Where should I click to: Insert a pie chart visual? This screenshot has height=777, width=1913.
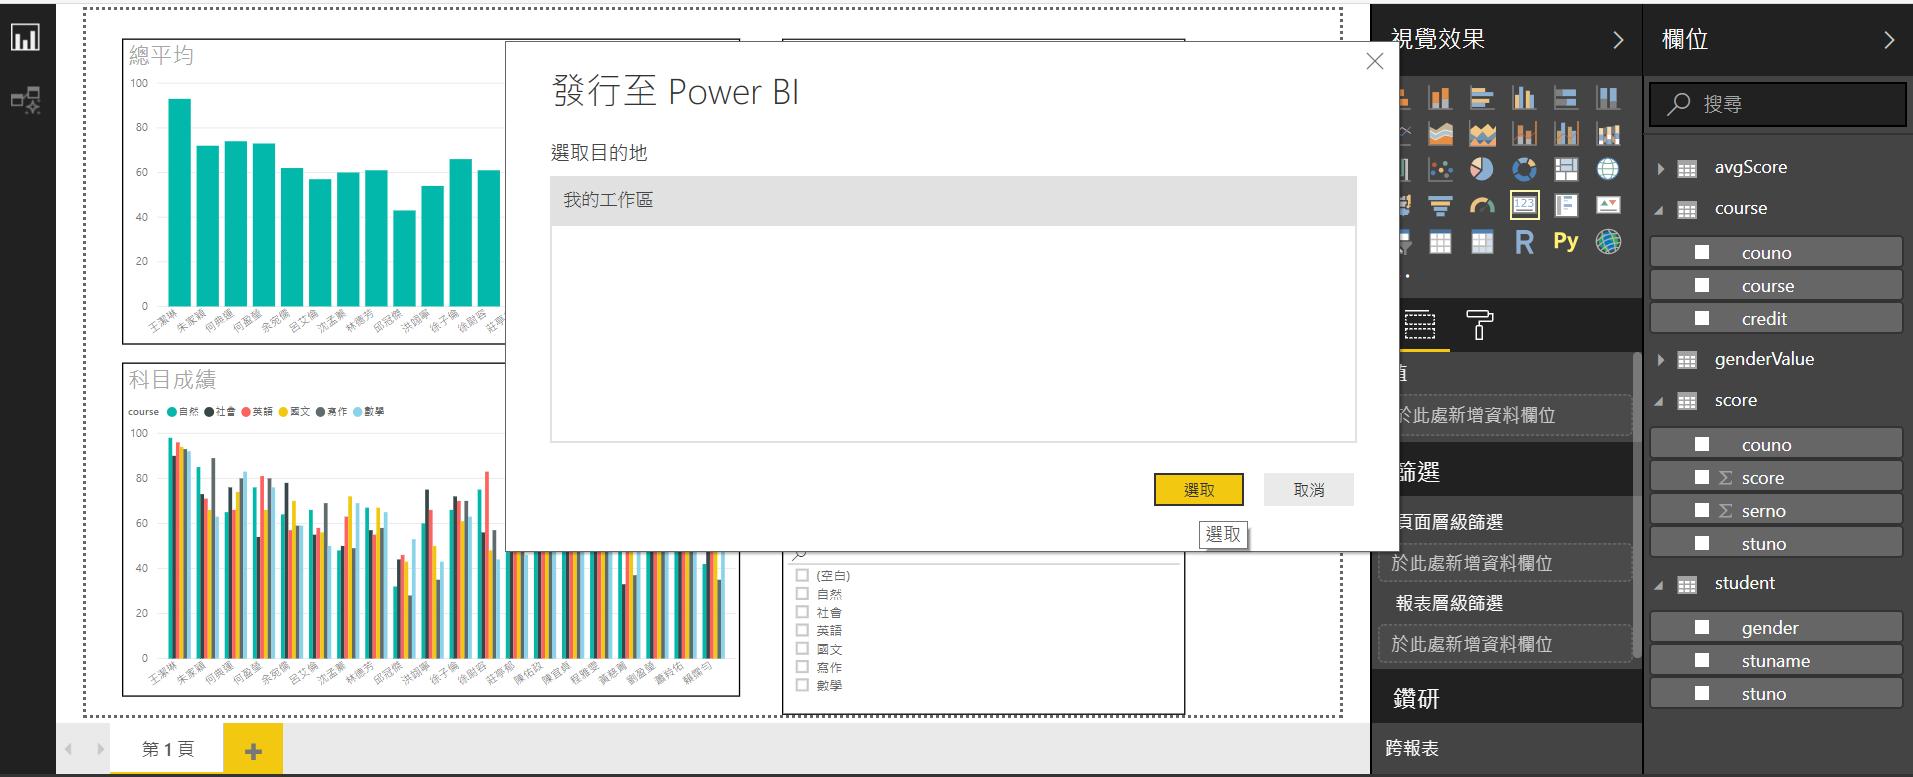click(x=1482, y=170)
